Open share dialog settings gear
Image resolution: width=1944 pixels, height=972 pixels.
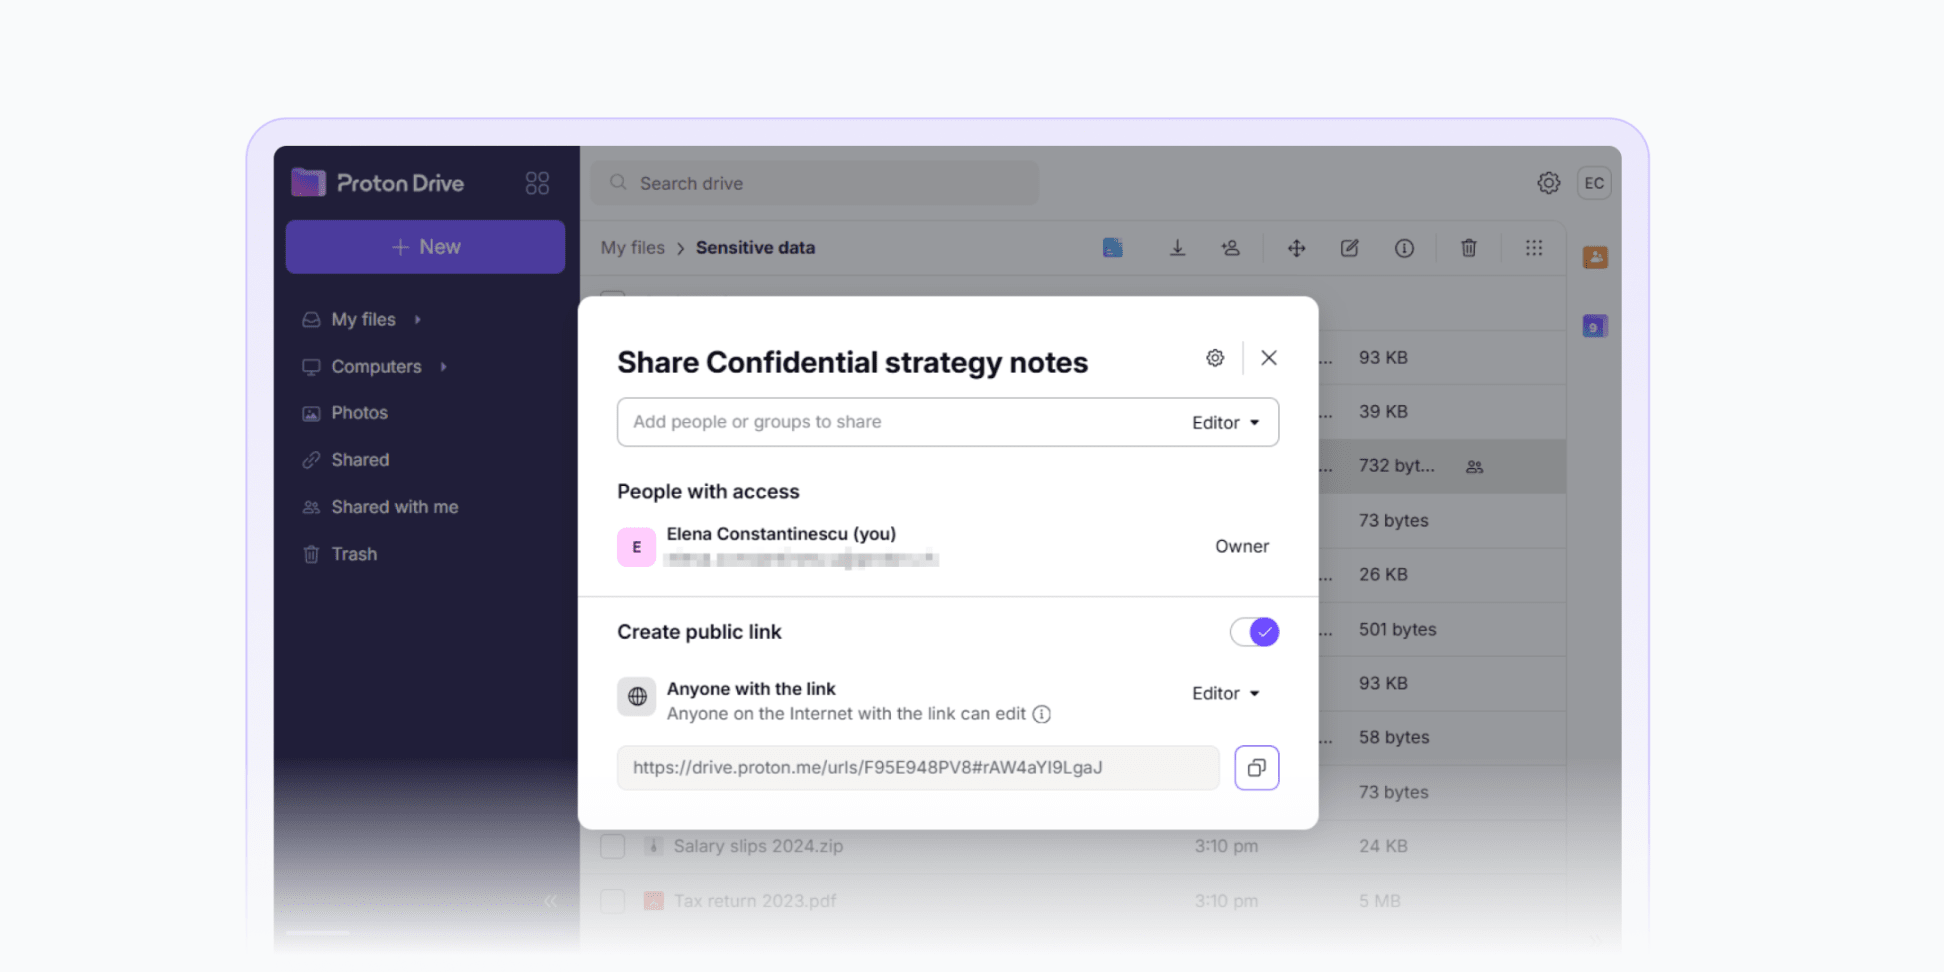click(x=1215, y=358)
